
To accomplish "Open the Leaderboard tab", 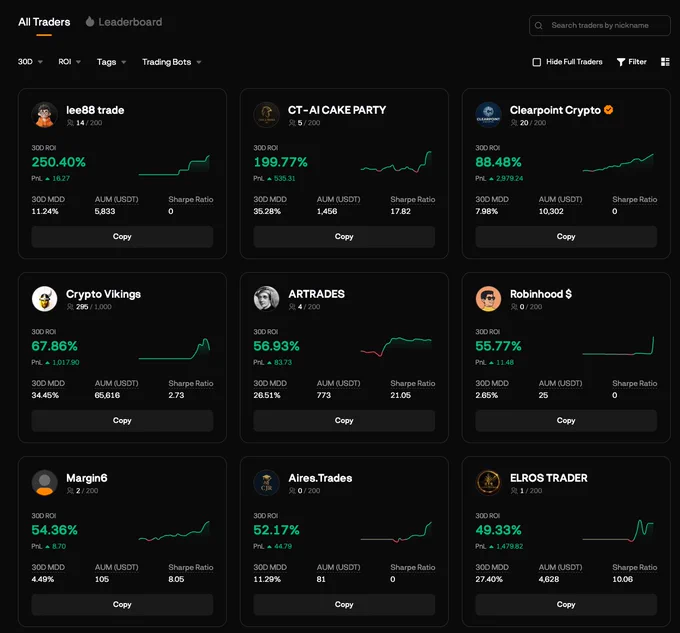I will [x=130, y=22].
